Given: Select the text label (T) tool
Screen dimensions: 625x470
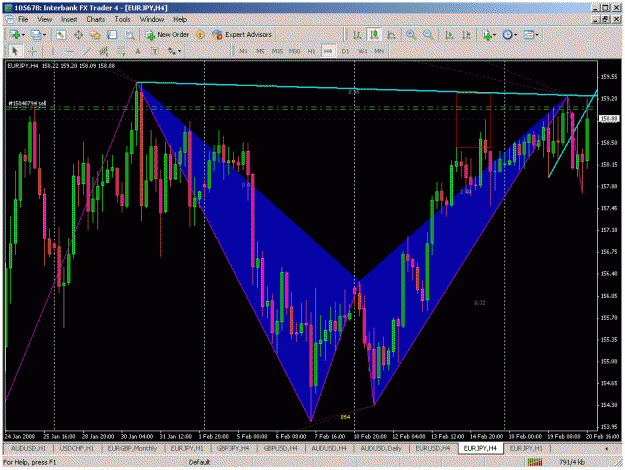Looking at the screenshot, I should (x=155, y=51).
